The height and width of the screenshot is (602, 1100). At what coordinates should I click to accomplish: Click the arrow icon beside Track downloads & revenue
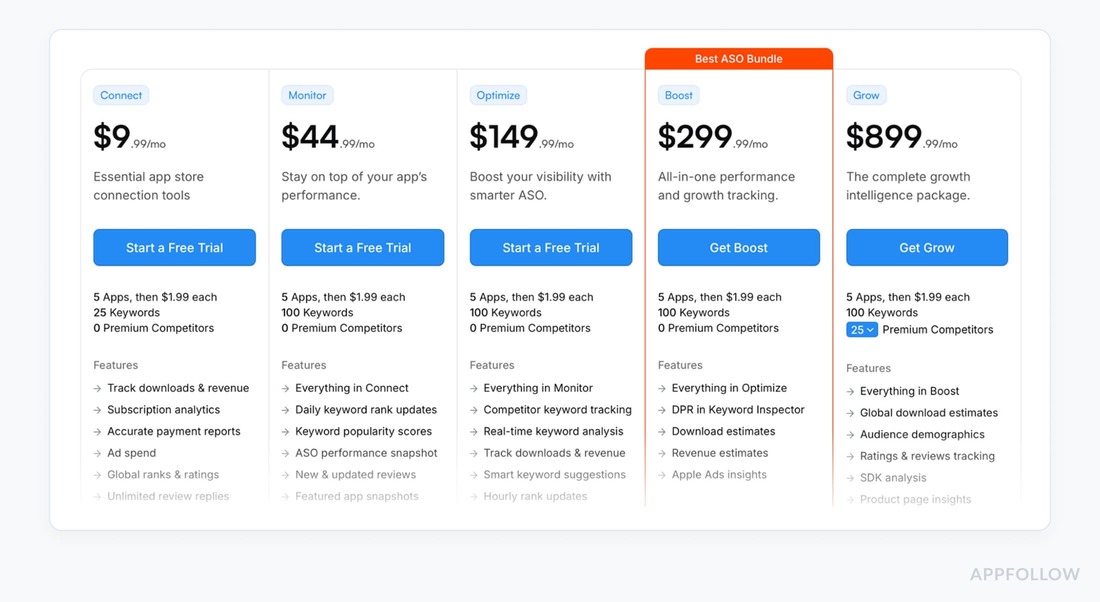click(x=97, y=388)
